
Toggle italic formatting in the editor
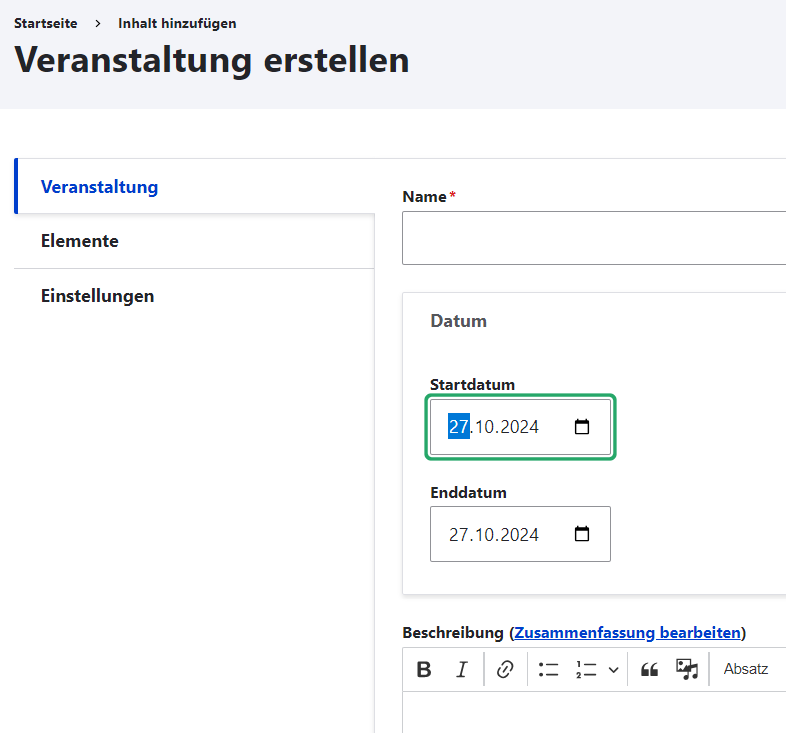(461, 670)
